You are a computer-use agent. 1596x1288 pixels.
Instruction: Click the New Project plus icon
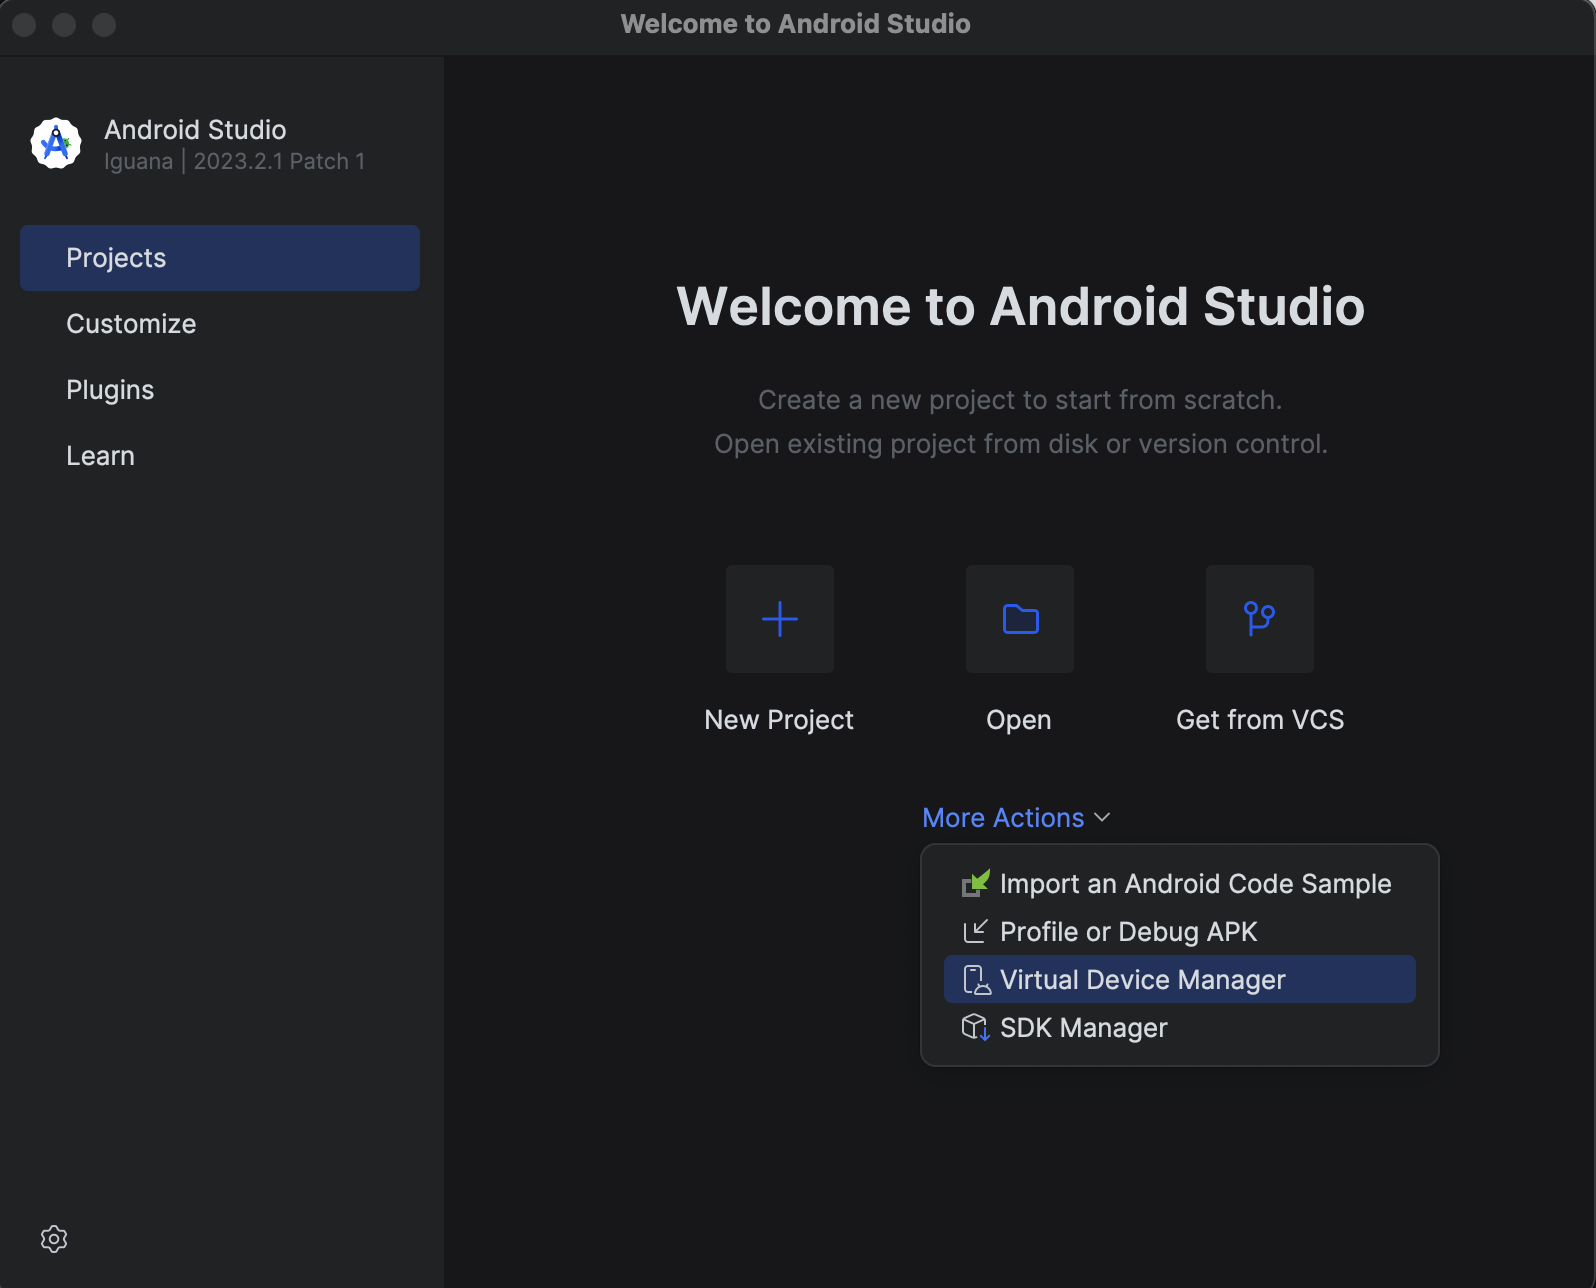click(x=779, y=619)
